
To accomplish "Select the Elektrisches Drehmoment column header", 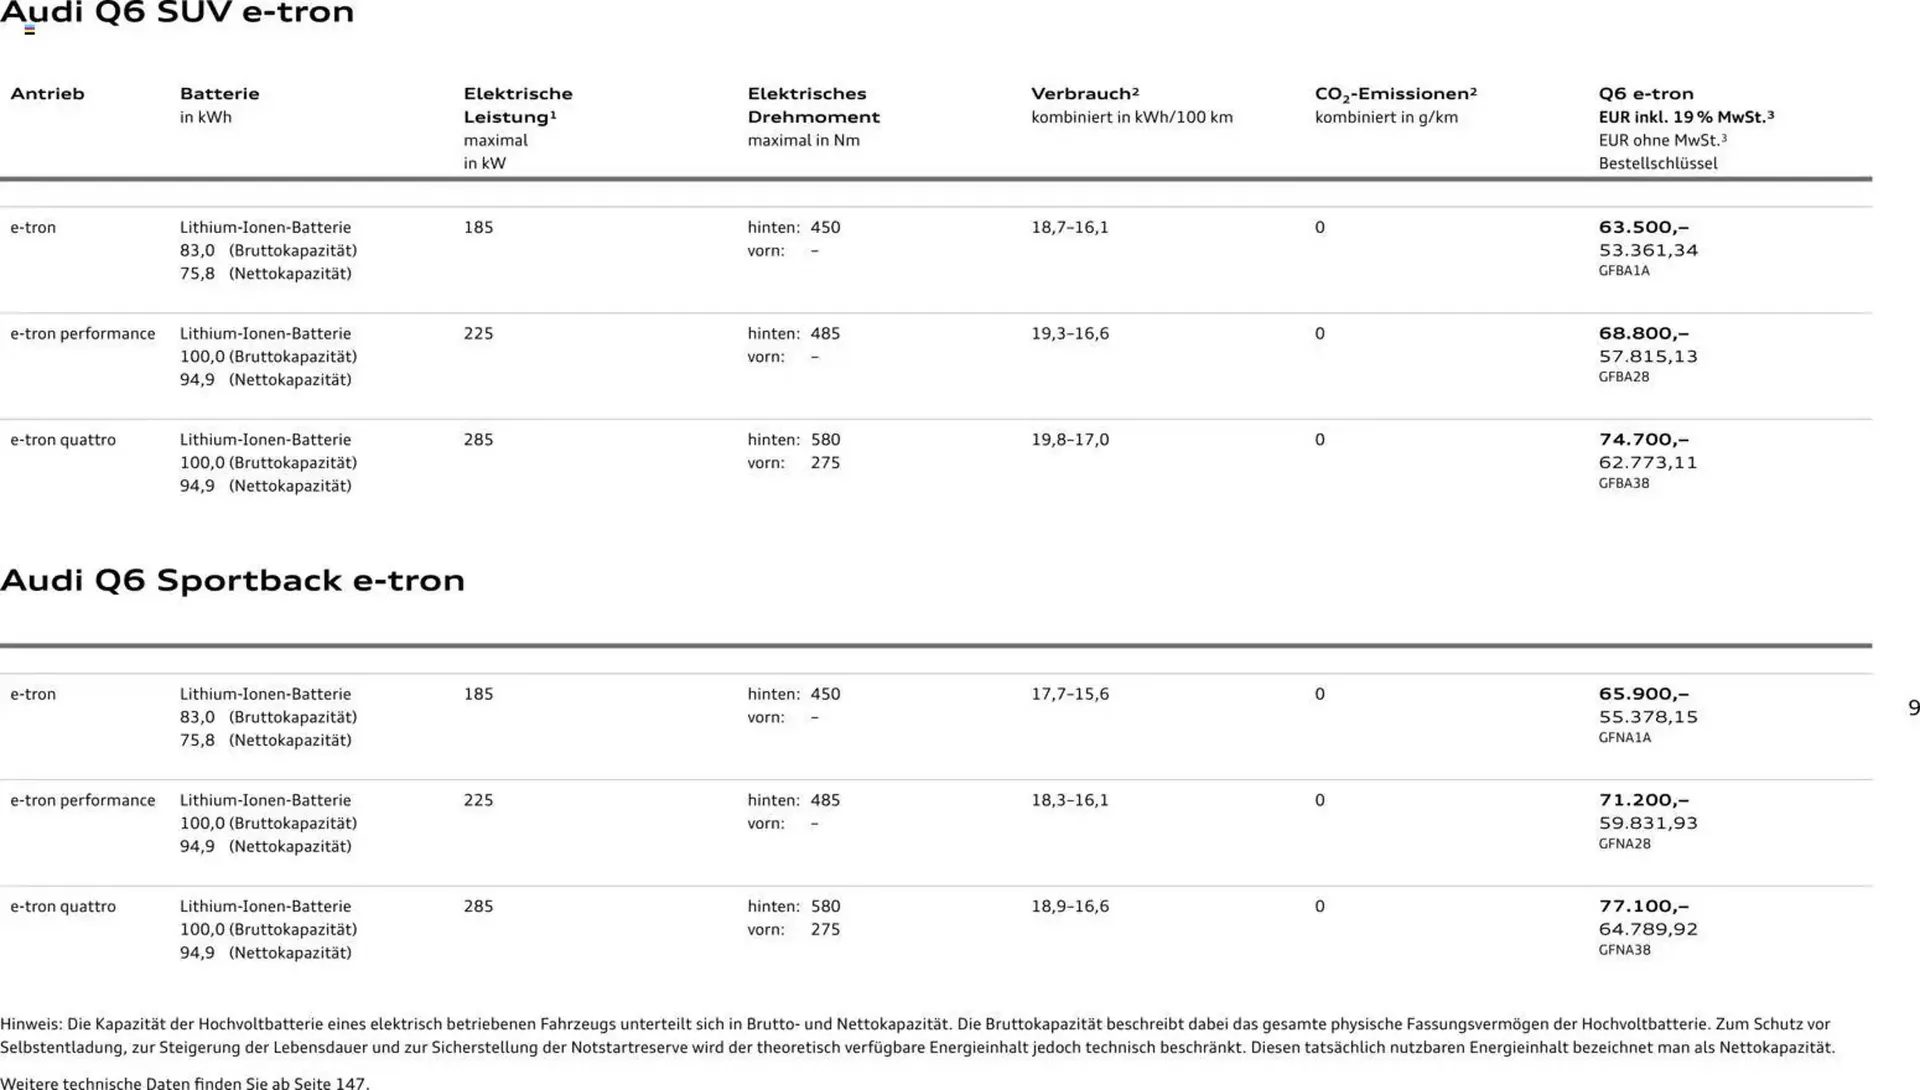I will tap(813, 105).
